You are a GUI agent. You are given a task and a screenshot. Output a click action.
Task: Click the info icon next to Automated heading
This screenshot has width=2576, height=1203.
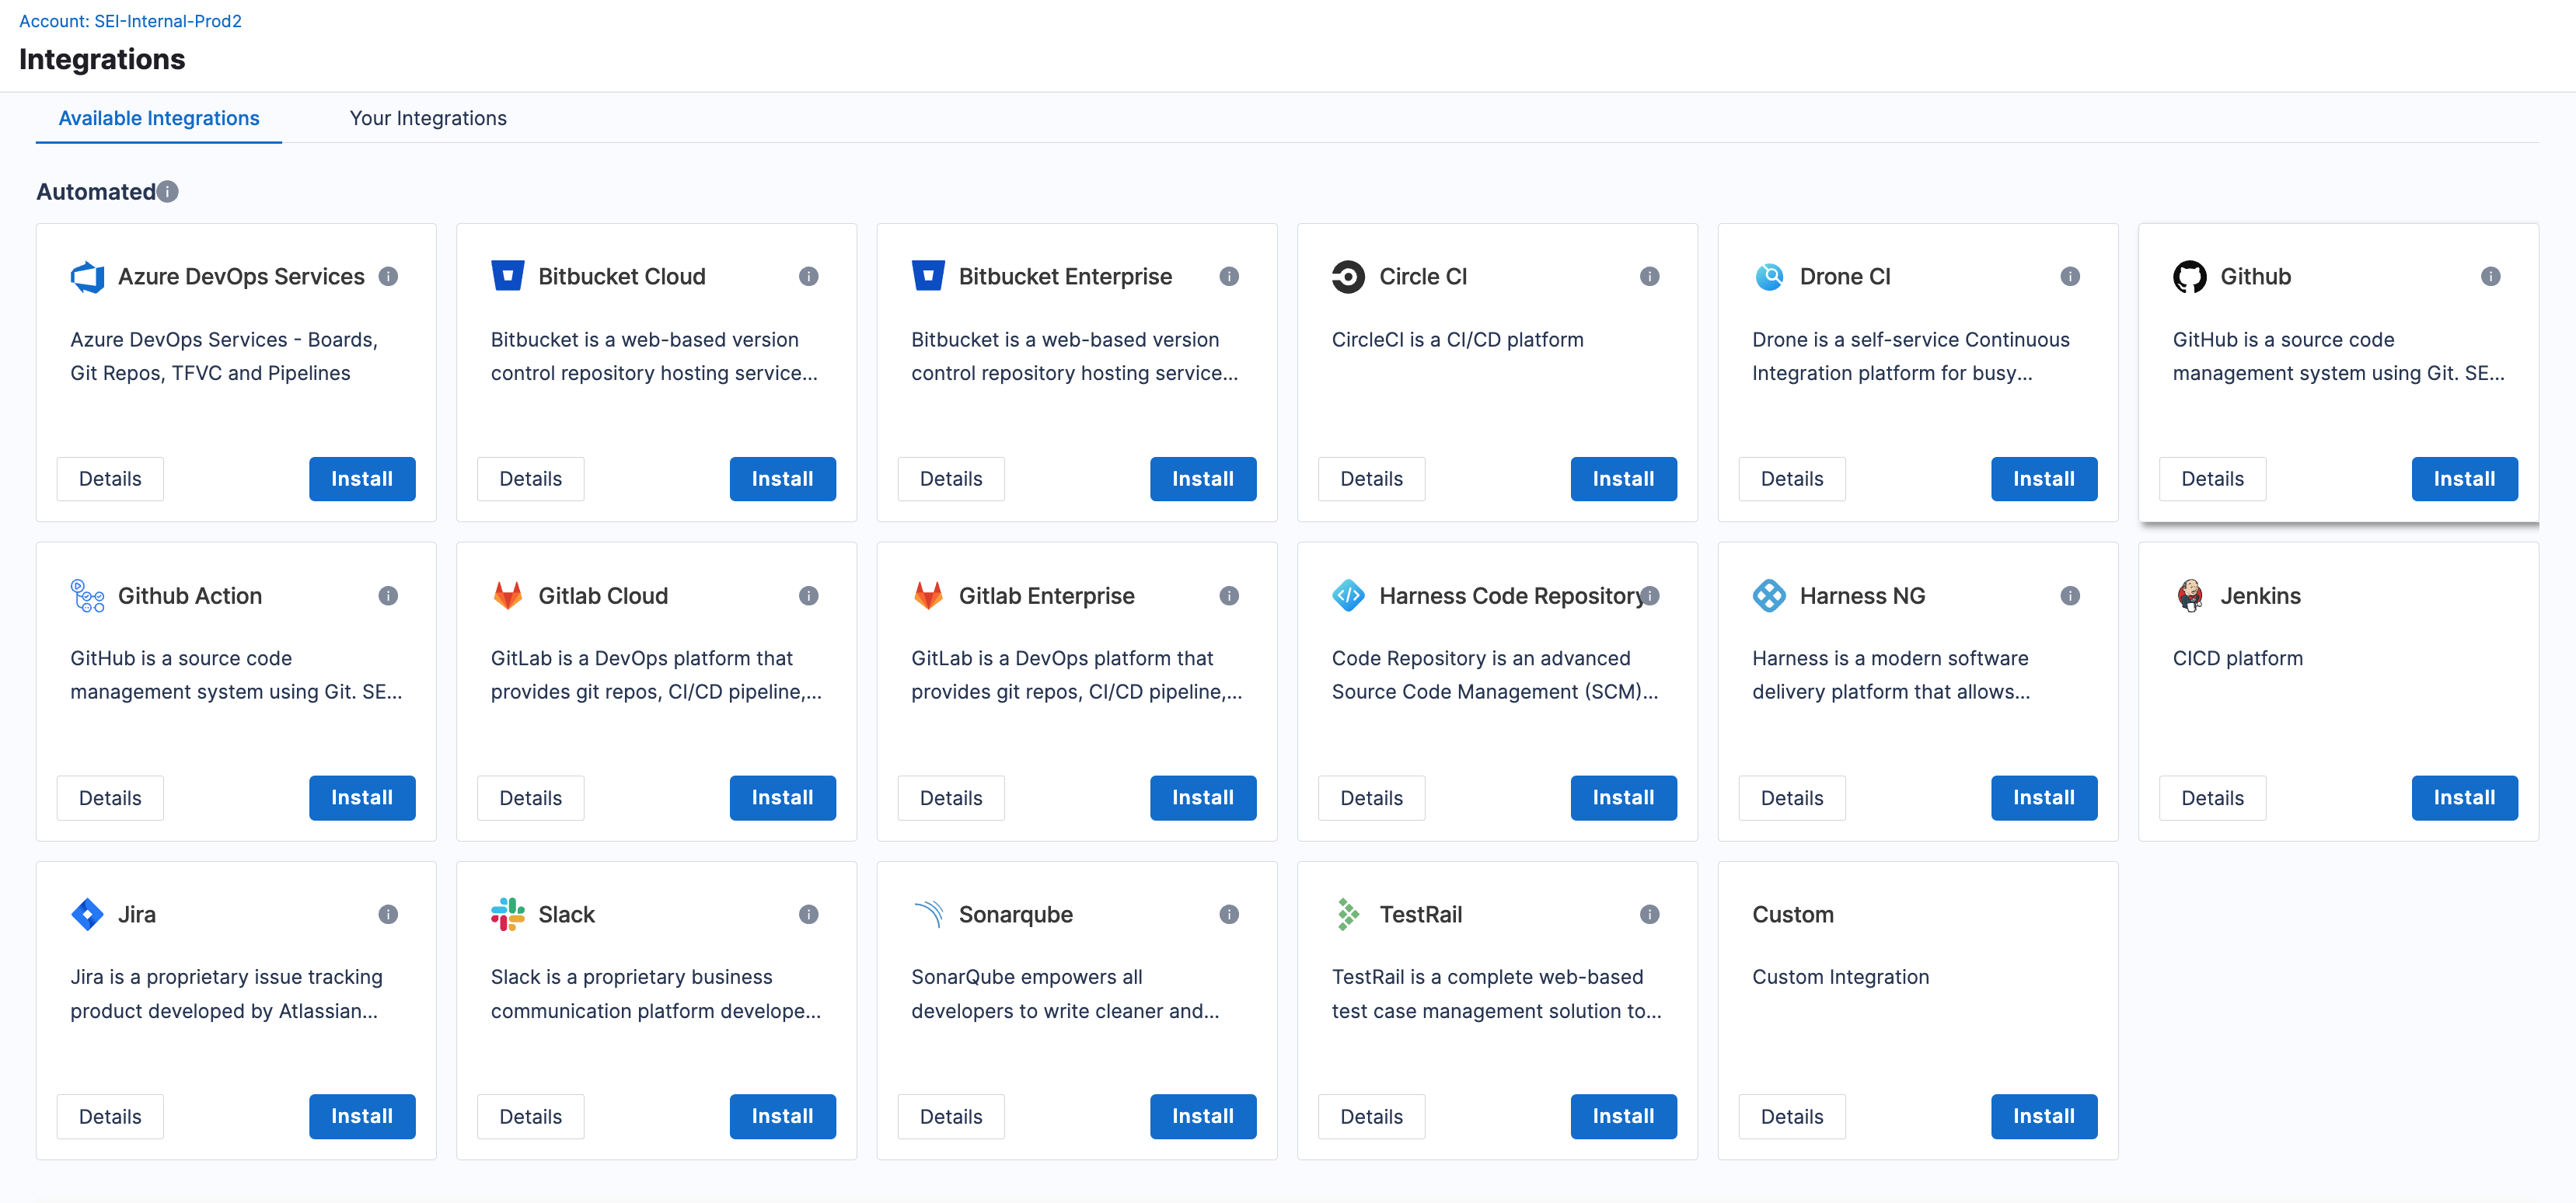coord(168,191)
